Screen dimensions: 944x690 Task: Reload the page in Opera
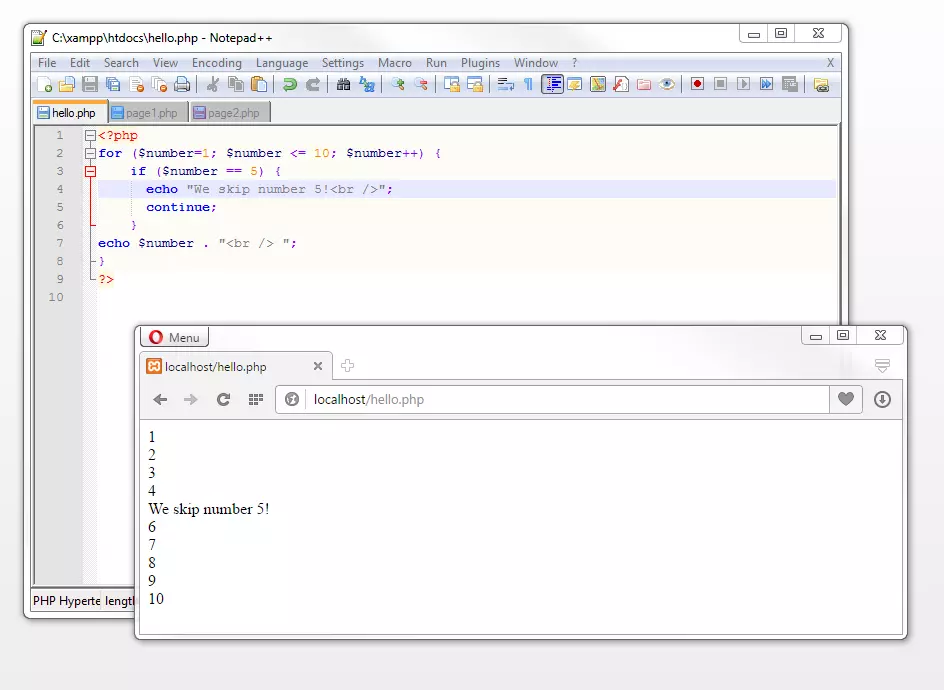pos(222,399)
